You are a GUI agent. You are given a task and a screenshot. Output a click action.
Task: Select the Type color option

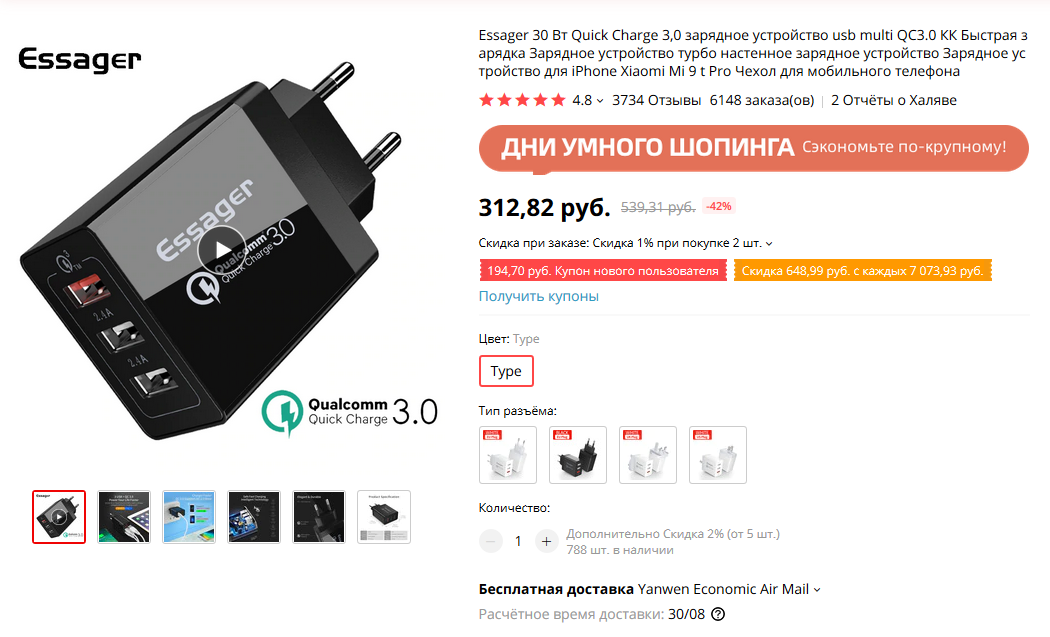pos(506,371)
